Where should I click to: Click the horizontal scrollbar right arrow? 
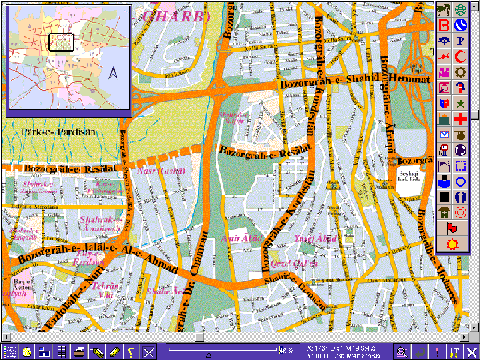(464, 337)
